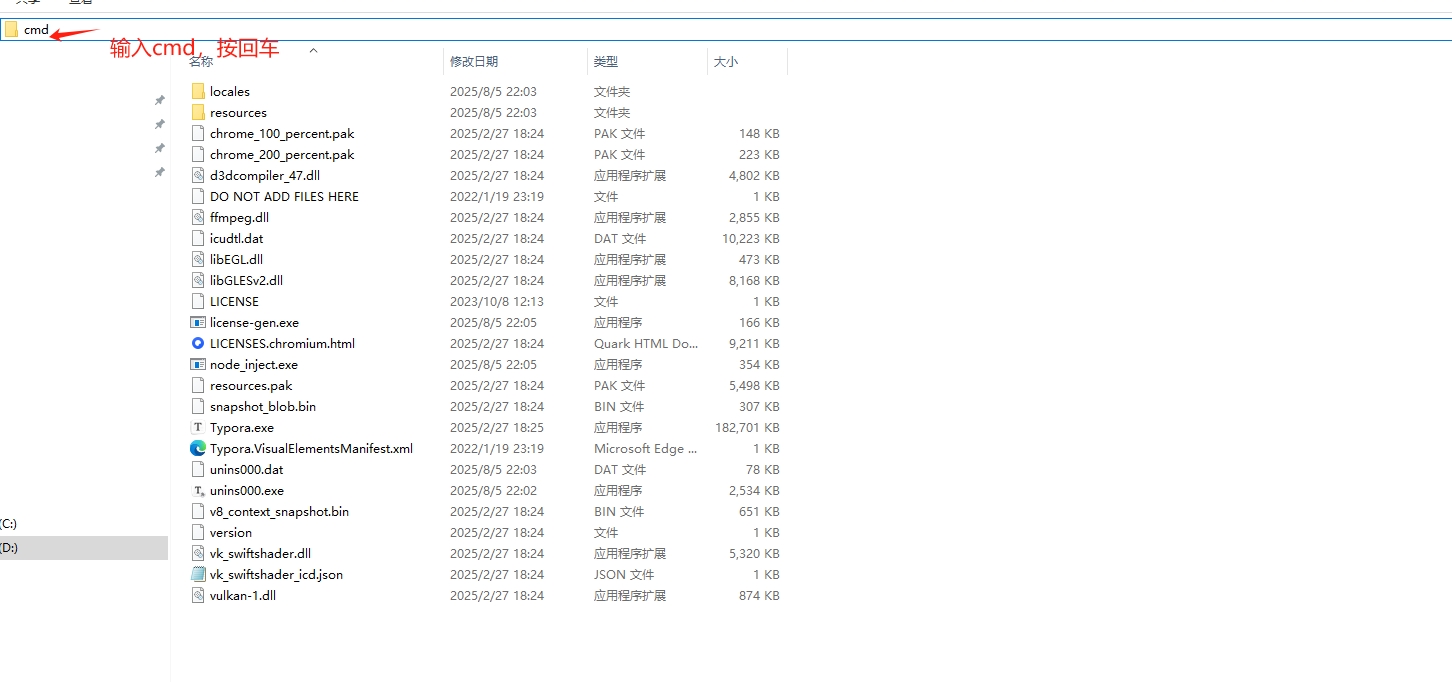
Task: Click the d3dcompiler_47.dll file icon
Action: (x=198, y=176)
